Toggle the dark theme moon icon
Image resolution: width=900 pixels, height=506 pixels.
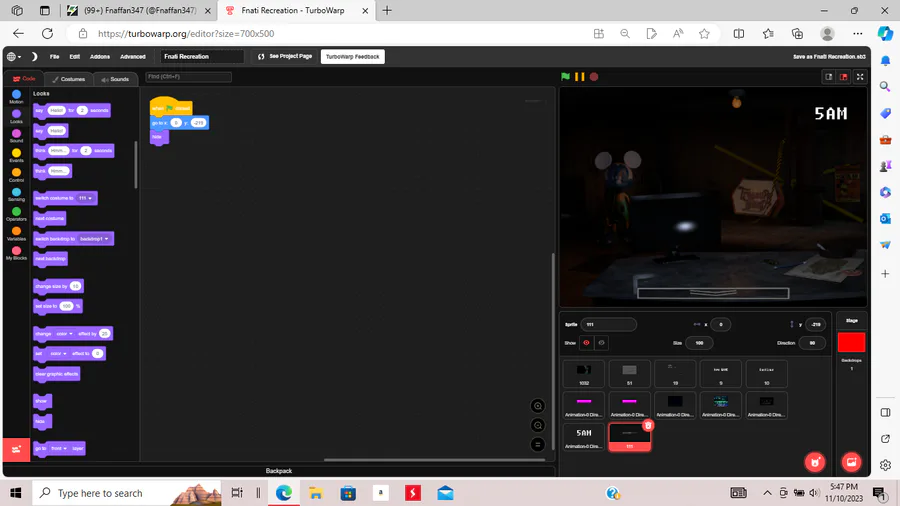point(34,56)
